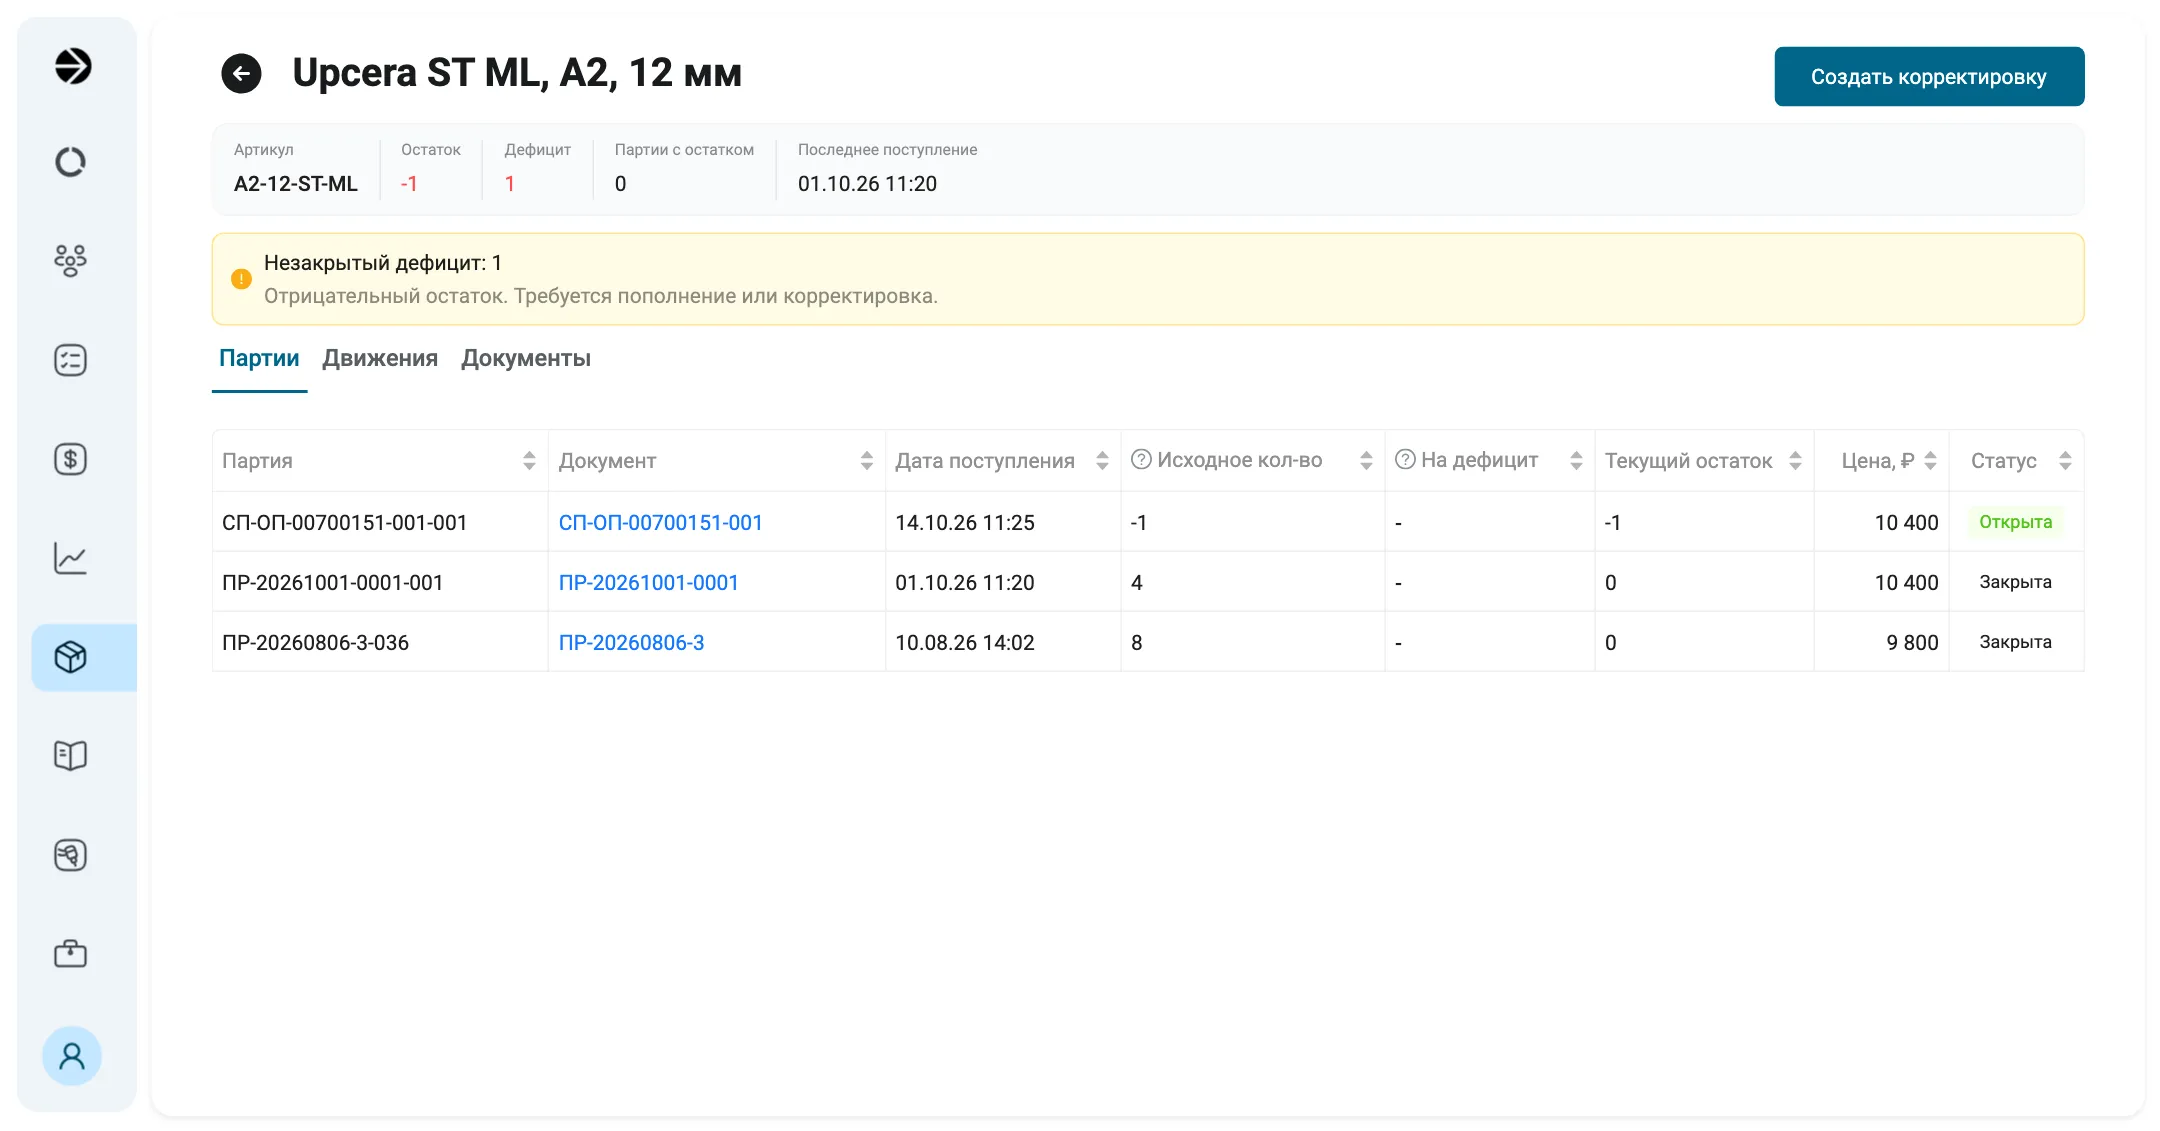Click the help icon beside На дефицит
The height and width of the screenshot is (1131, 2160).
1405,459
